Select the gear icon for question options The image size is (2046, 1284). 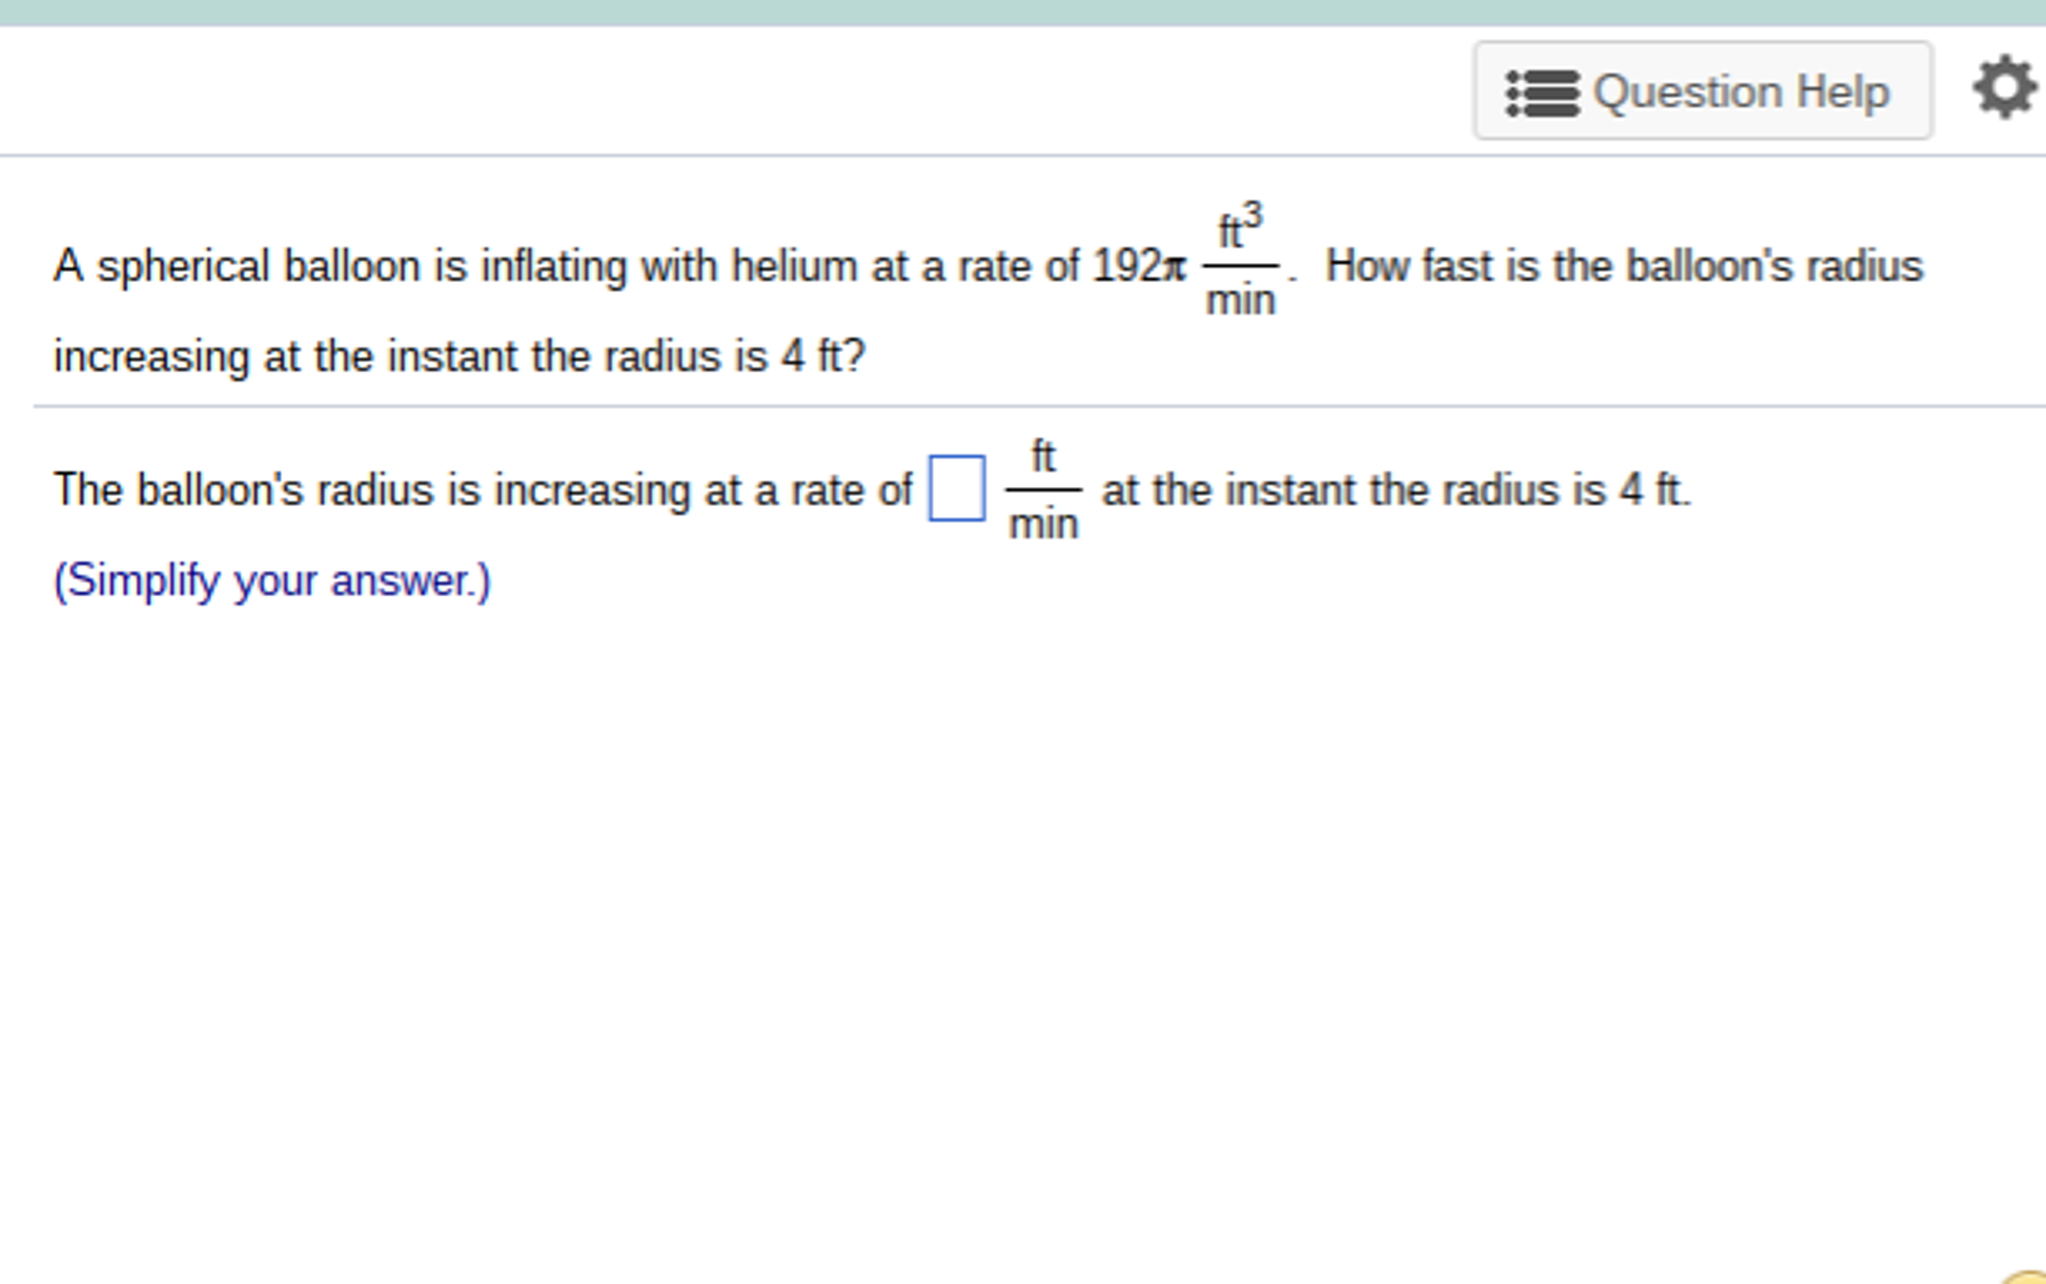[2003, 88]
